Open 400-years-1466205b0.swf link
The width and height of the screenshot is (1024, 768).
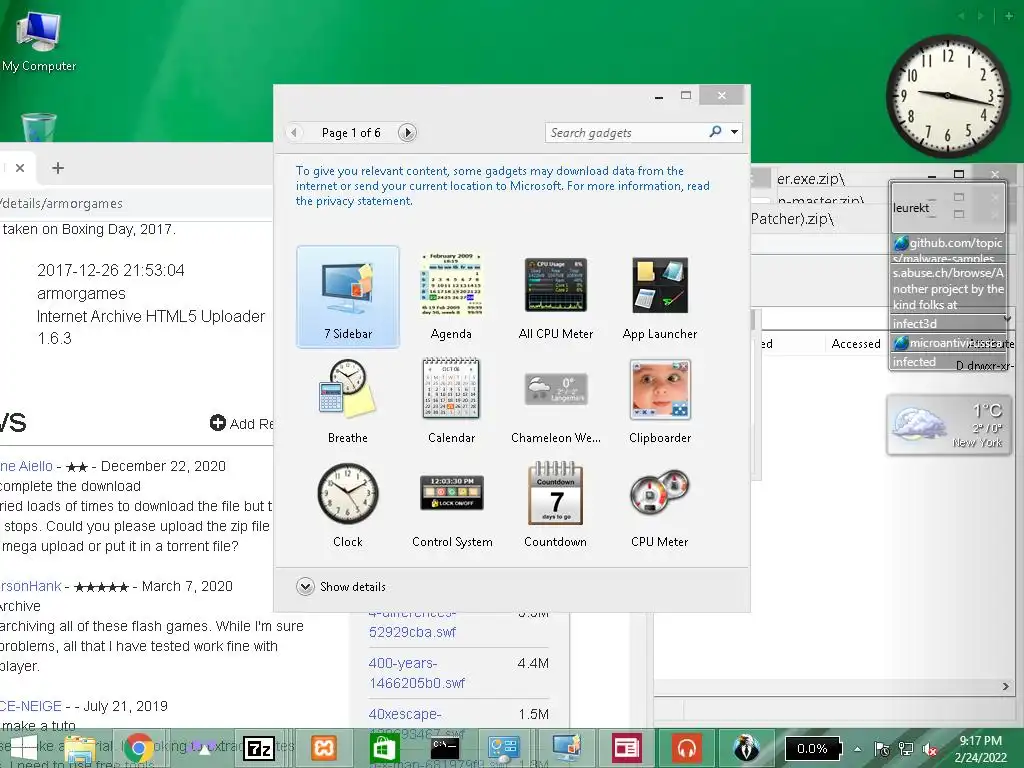pos(417,673)
